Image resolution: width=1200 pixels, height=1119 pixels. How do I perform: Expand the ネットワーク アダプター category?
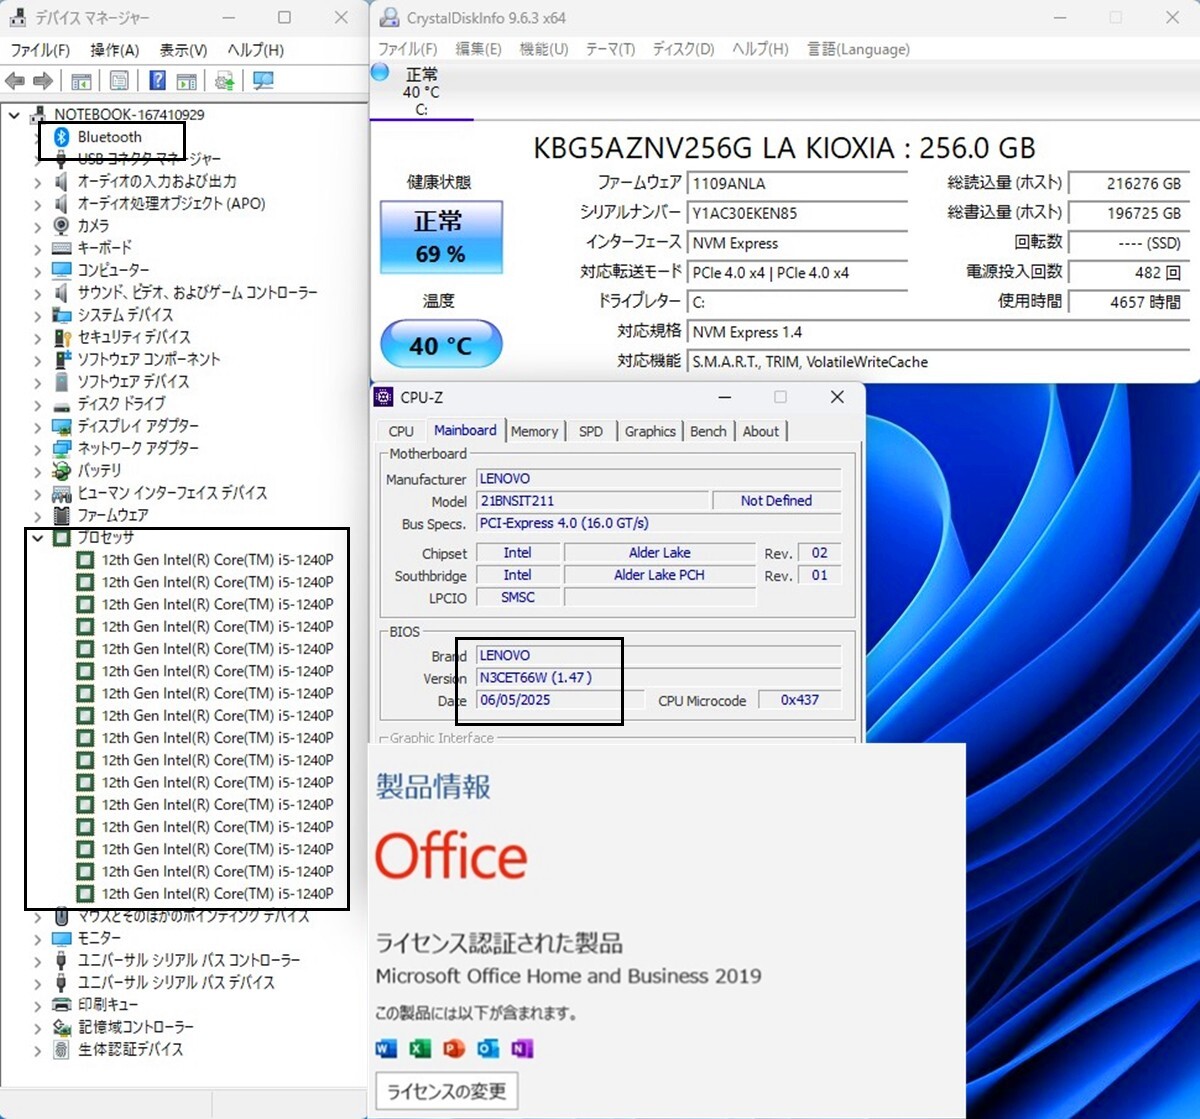point(38,449)
